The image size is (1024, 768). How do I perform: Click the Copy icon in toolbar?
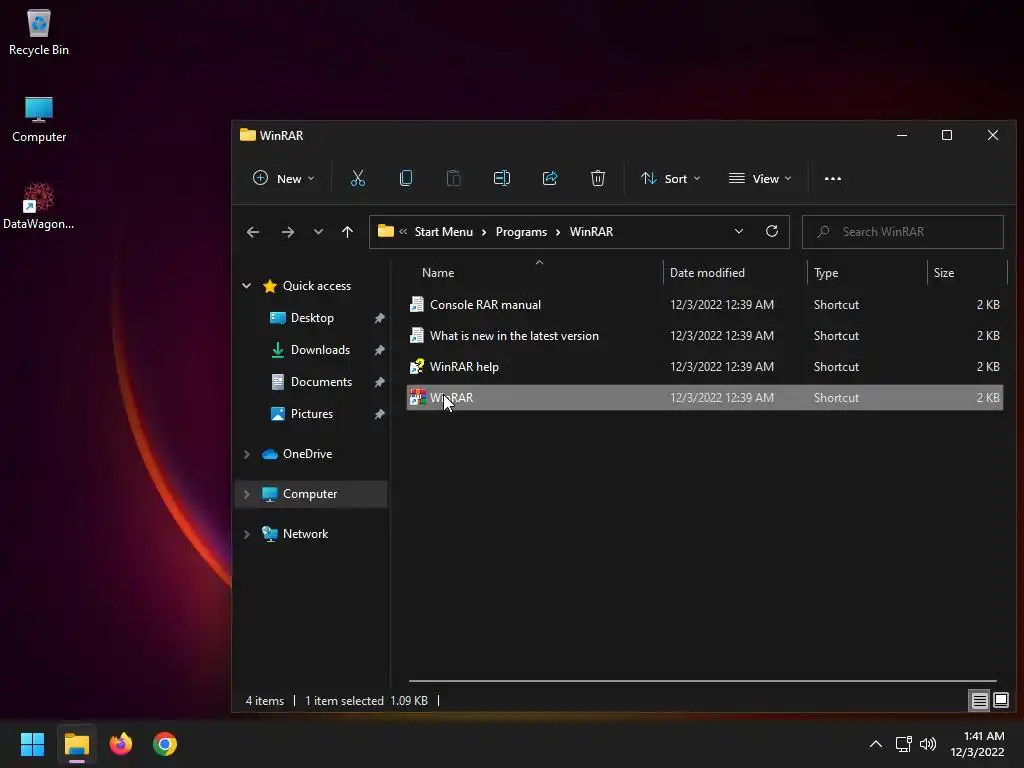(x=406, y=178)
